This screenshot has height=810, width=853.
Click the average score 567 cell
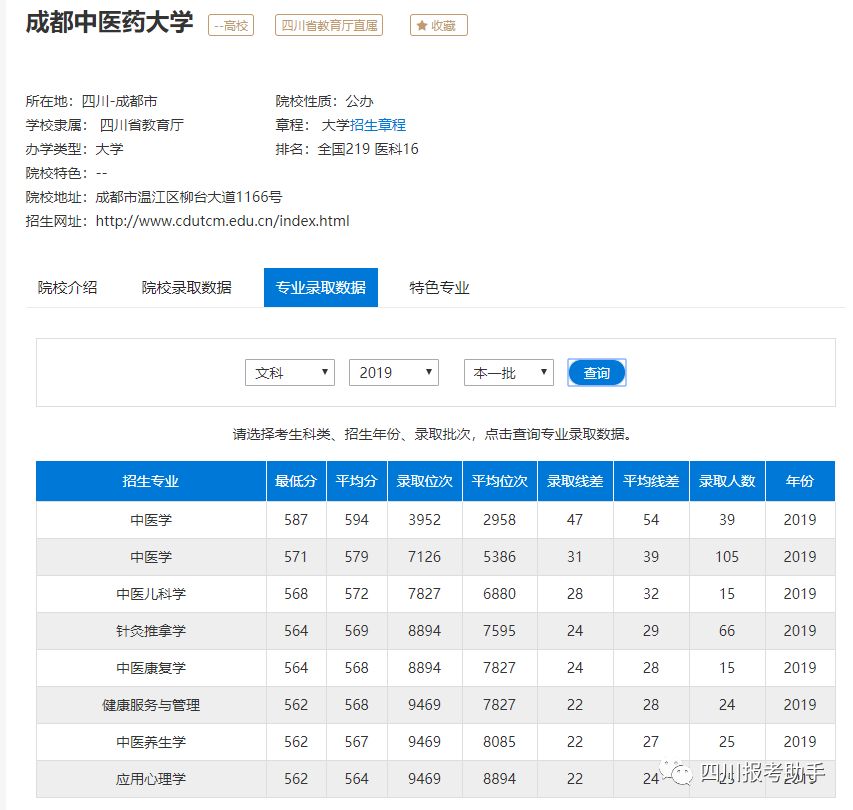(x=356, y=742)
